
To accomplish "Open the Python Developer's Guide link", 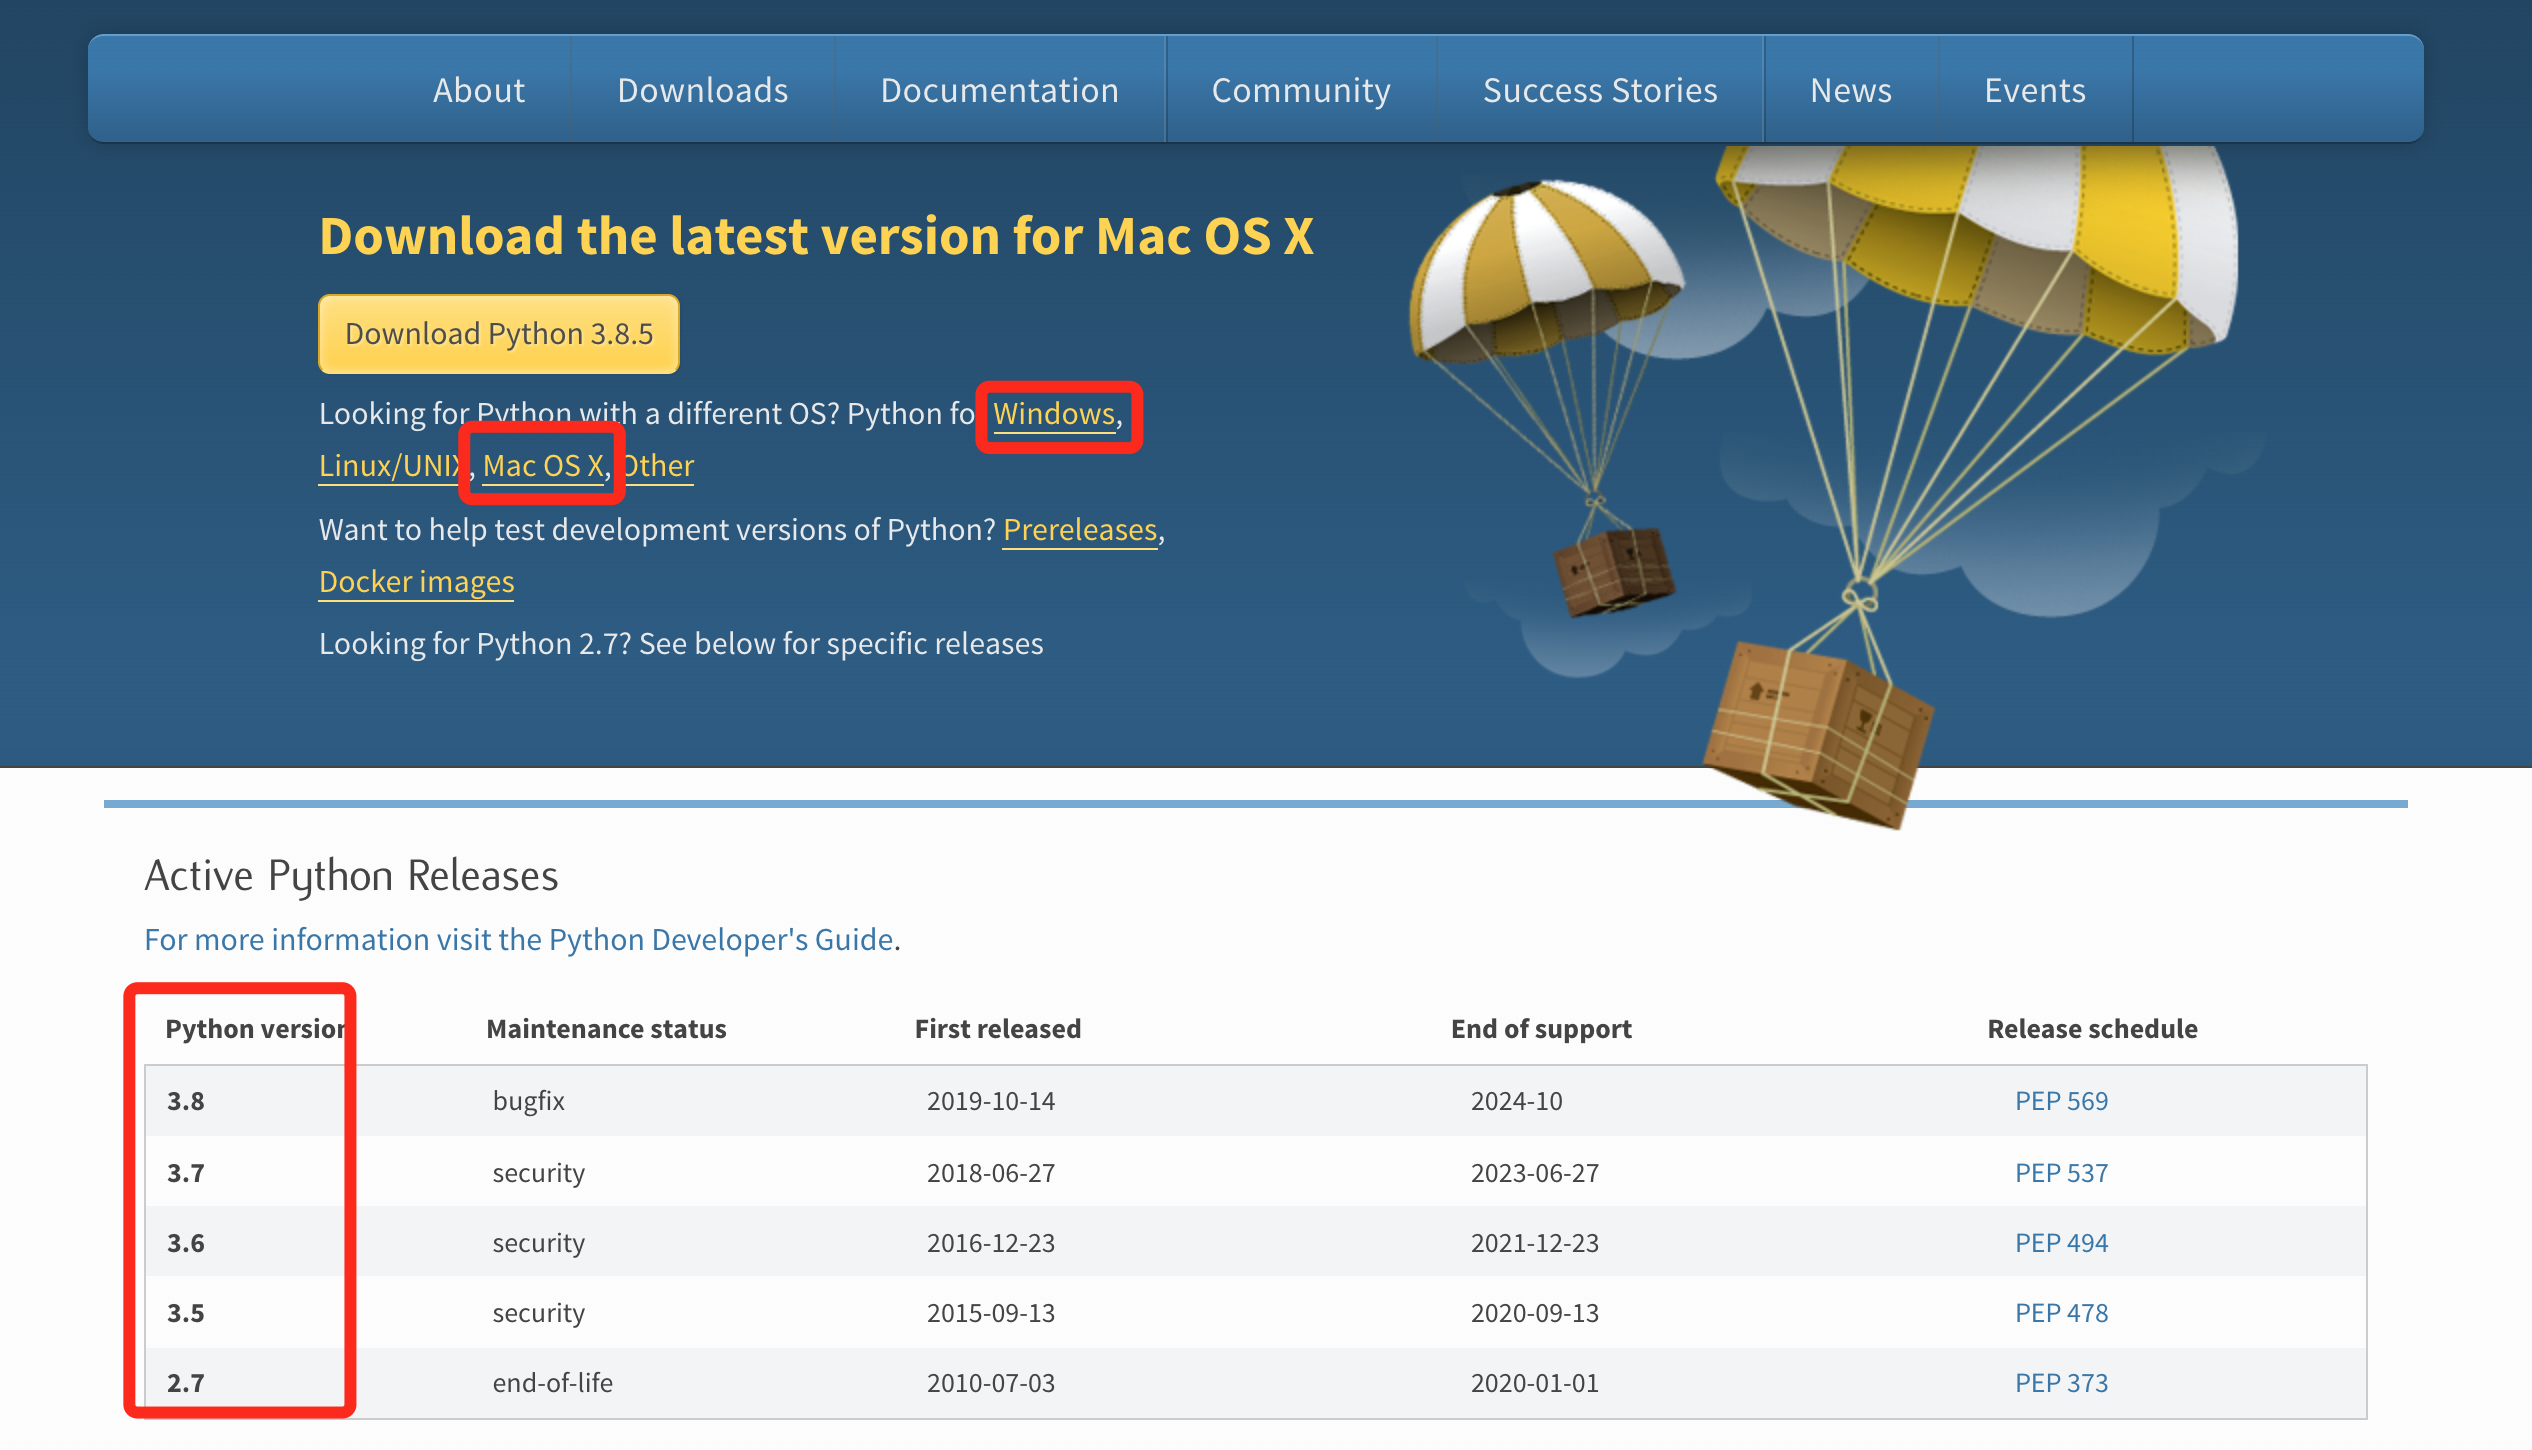I will coord(519,940).
